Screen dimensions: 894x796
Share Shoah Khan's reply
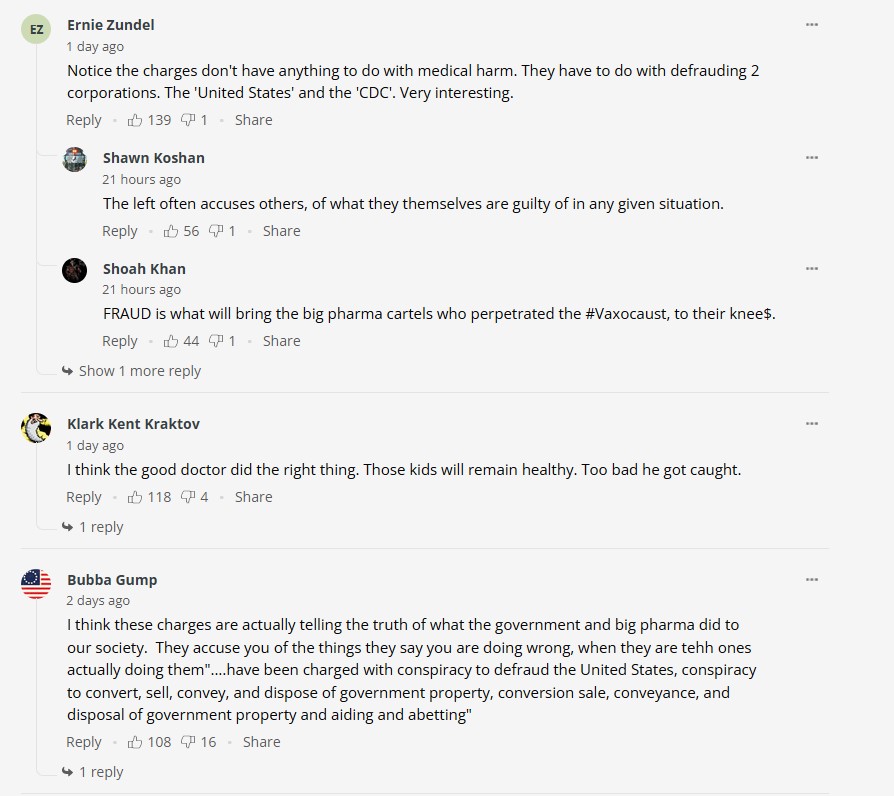coord(281,341)
